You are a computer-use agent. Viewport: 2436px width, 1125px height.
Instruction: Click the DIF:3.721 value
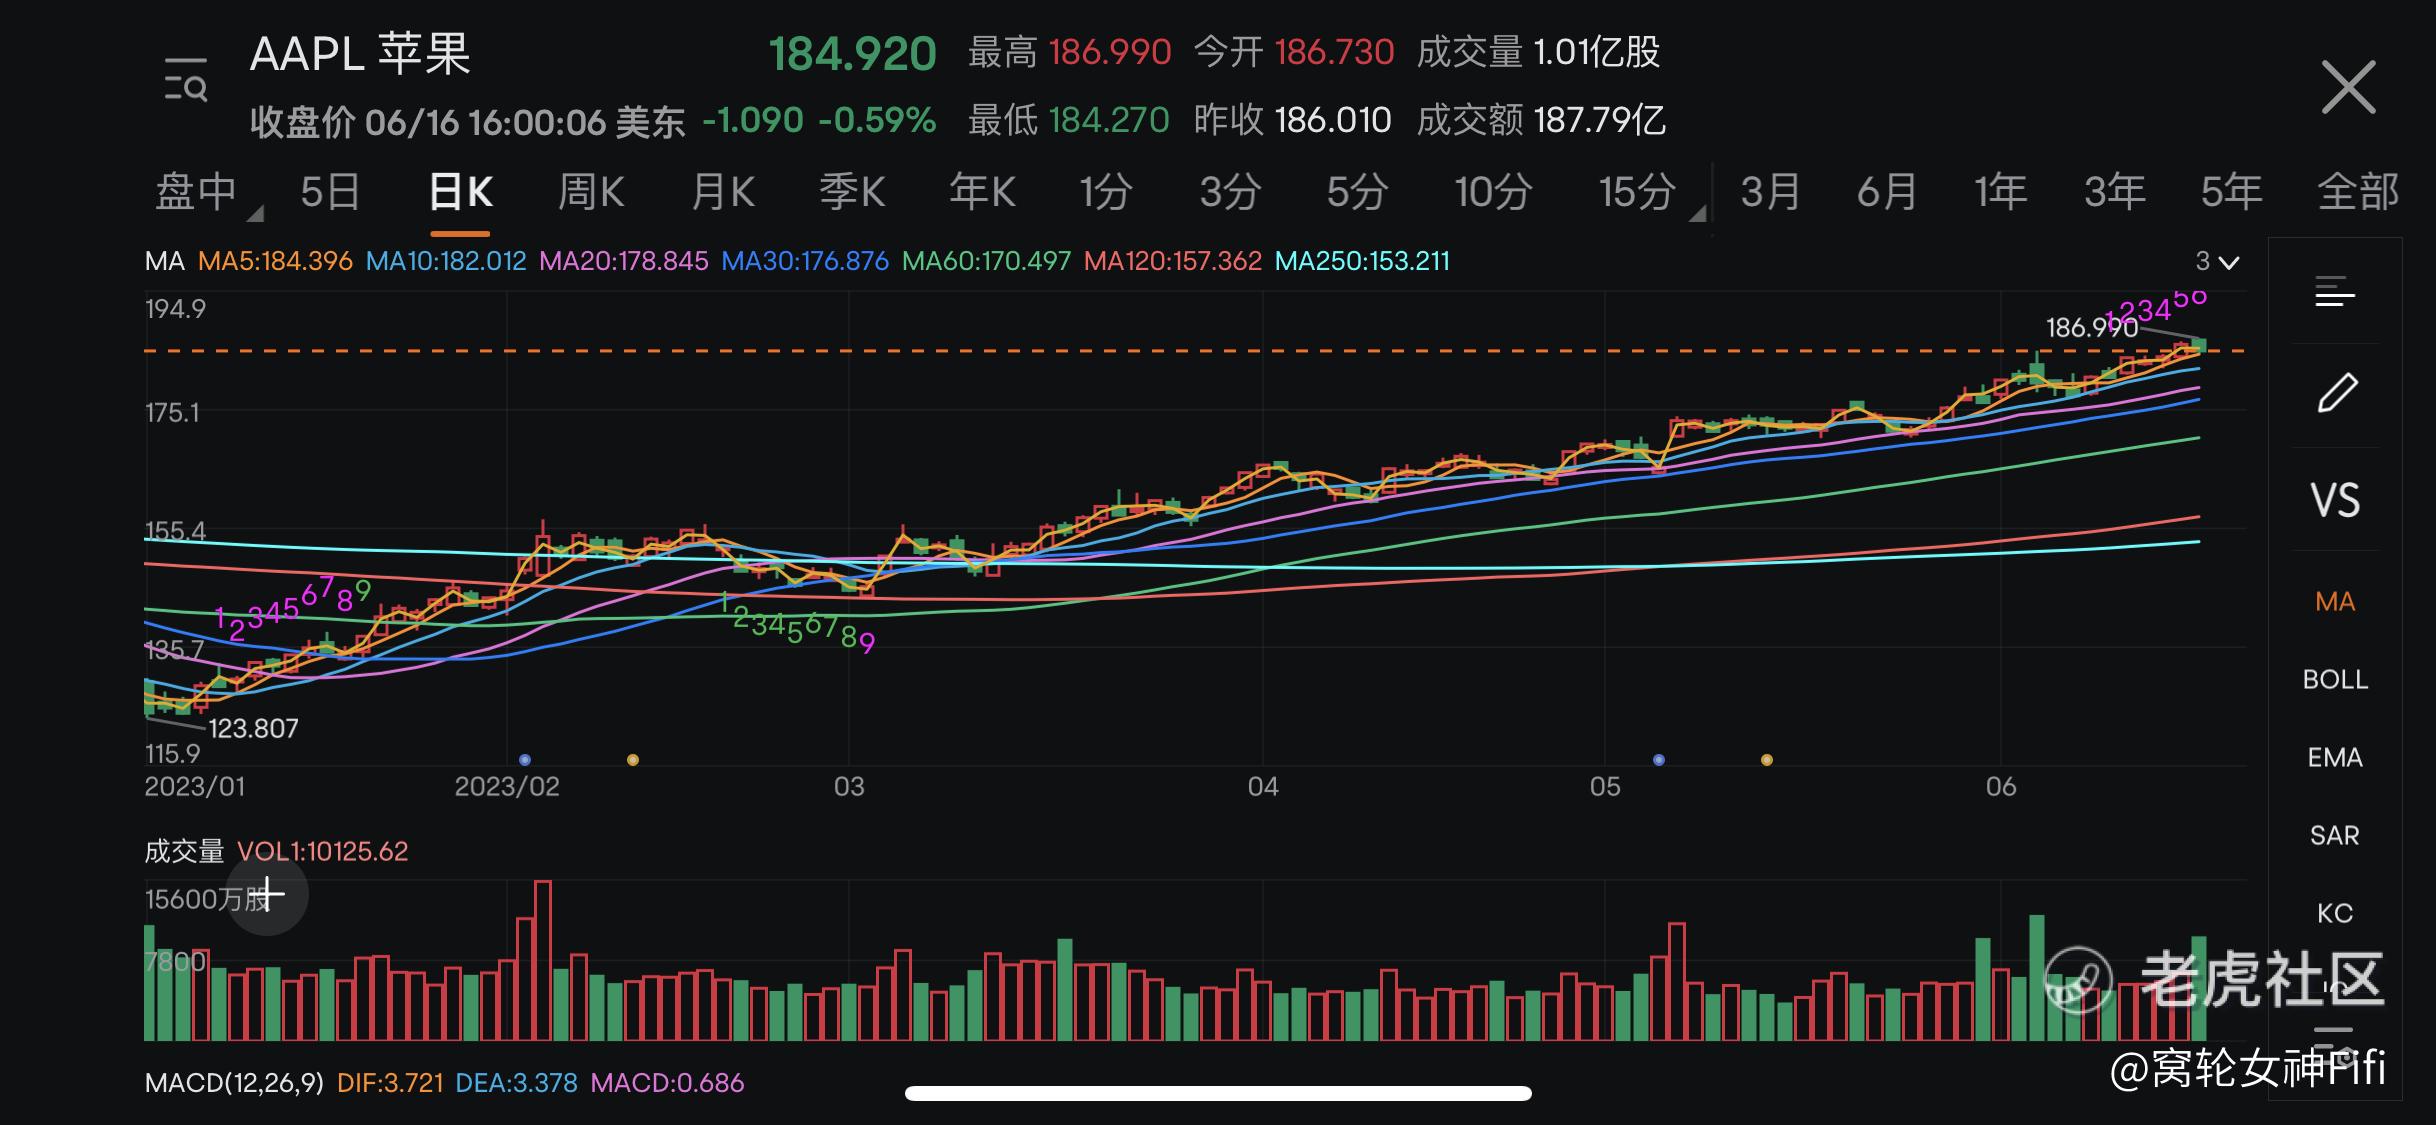tap(390, 1083)
